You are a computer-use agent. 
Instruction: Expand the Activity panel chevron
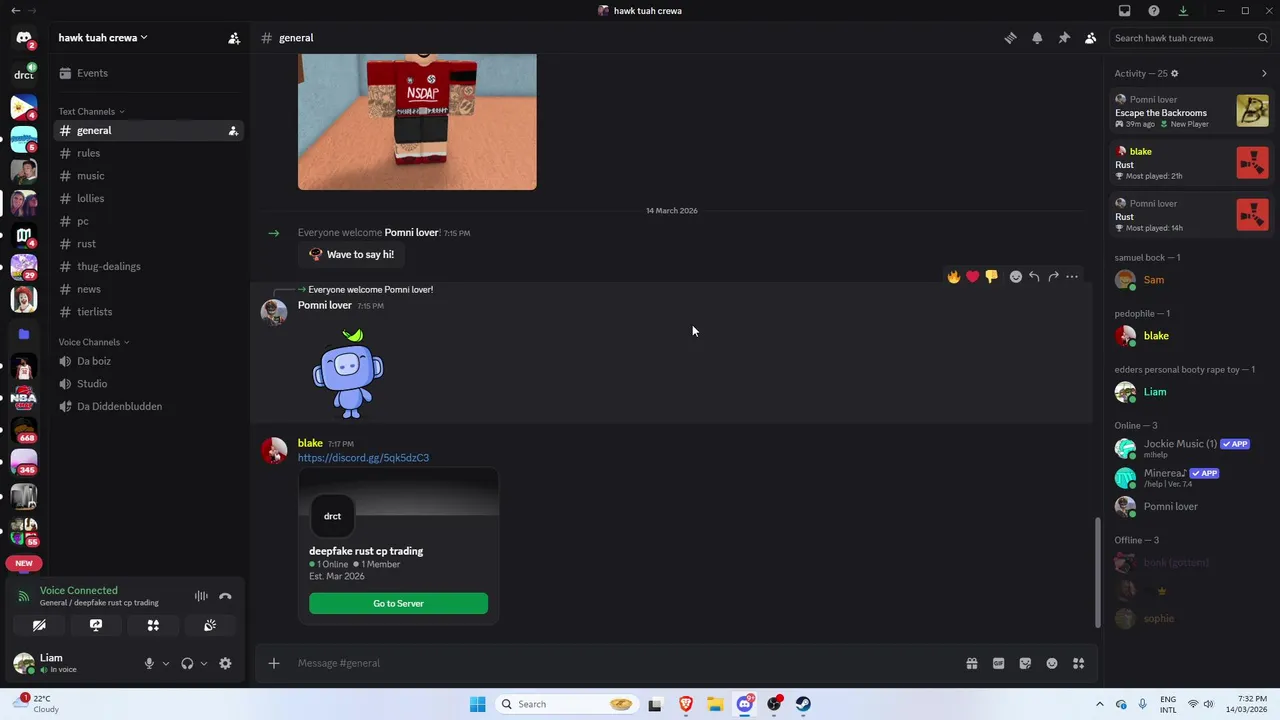pyautogui.click(x=1264, y=73)
